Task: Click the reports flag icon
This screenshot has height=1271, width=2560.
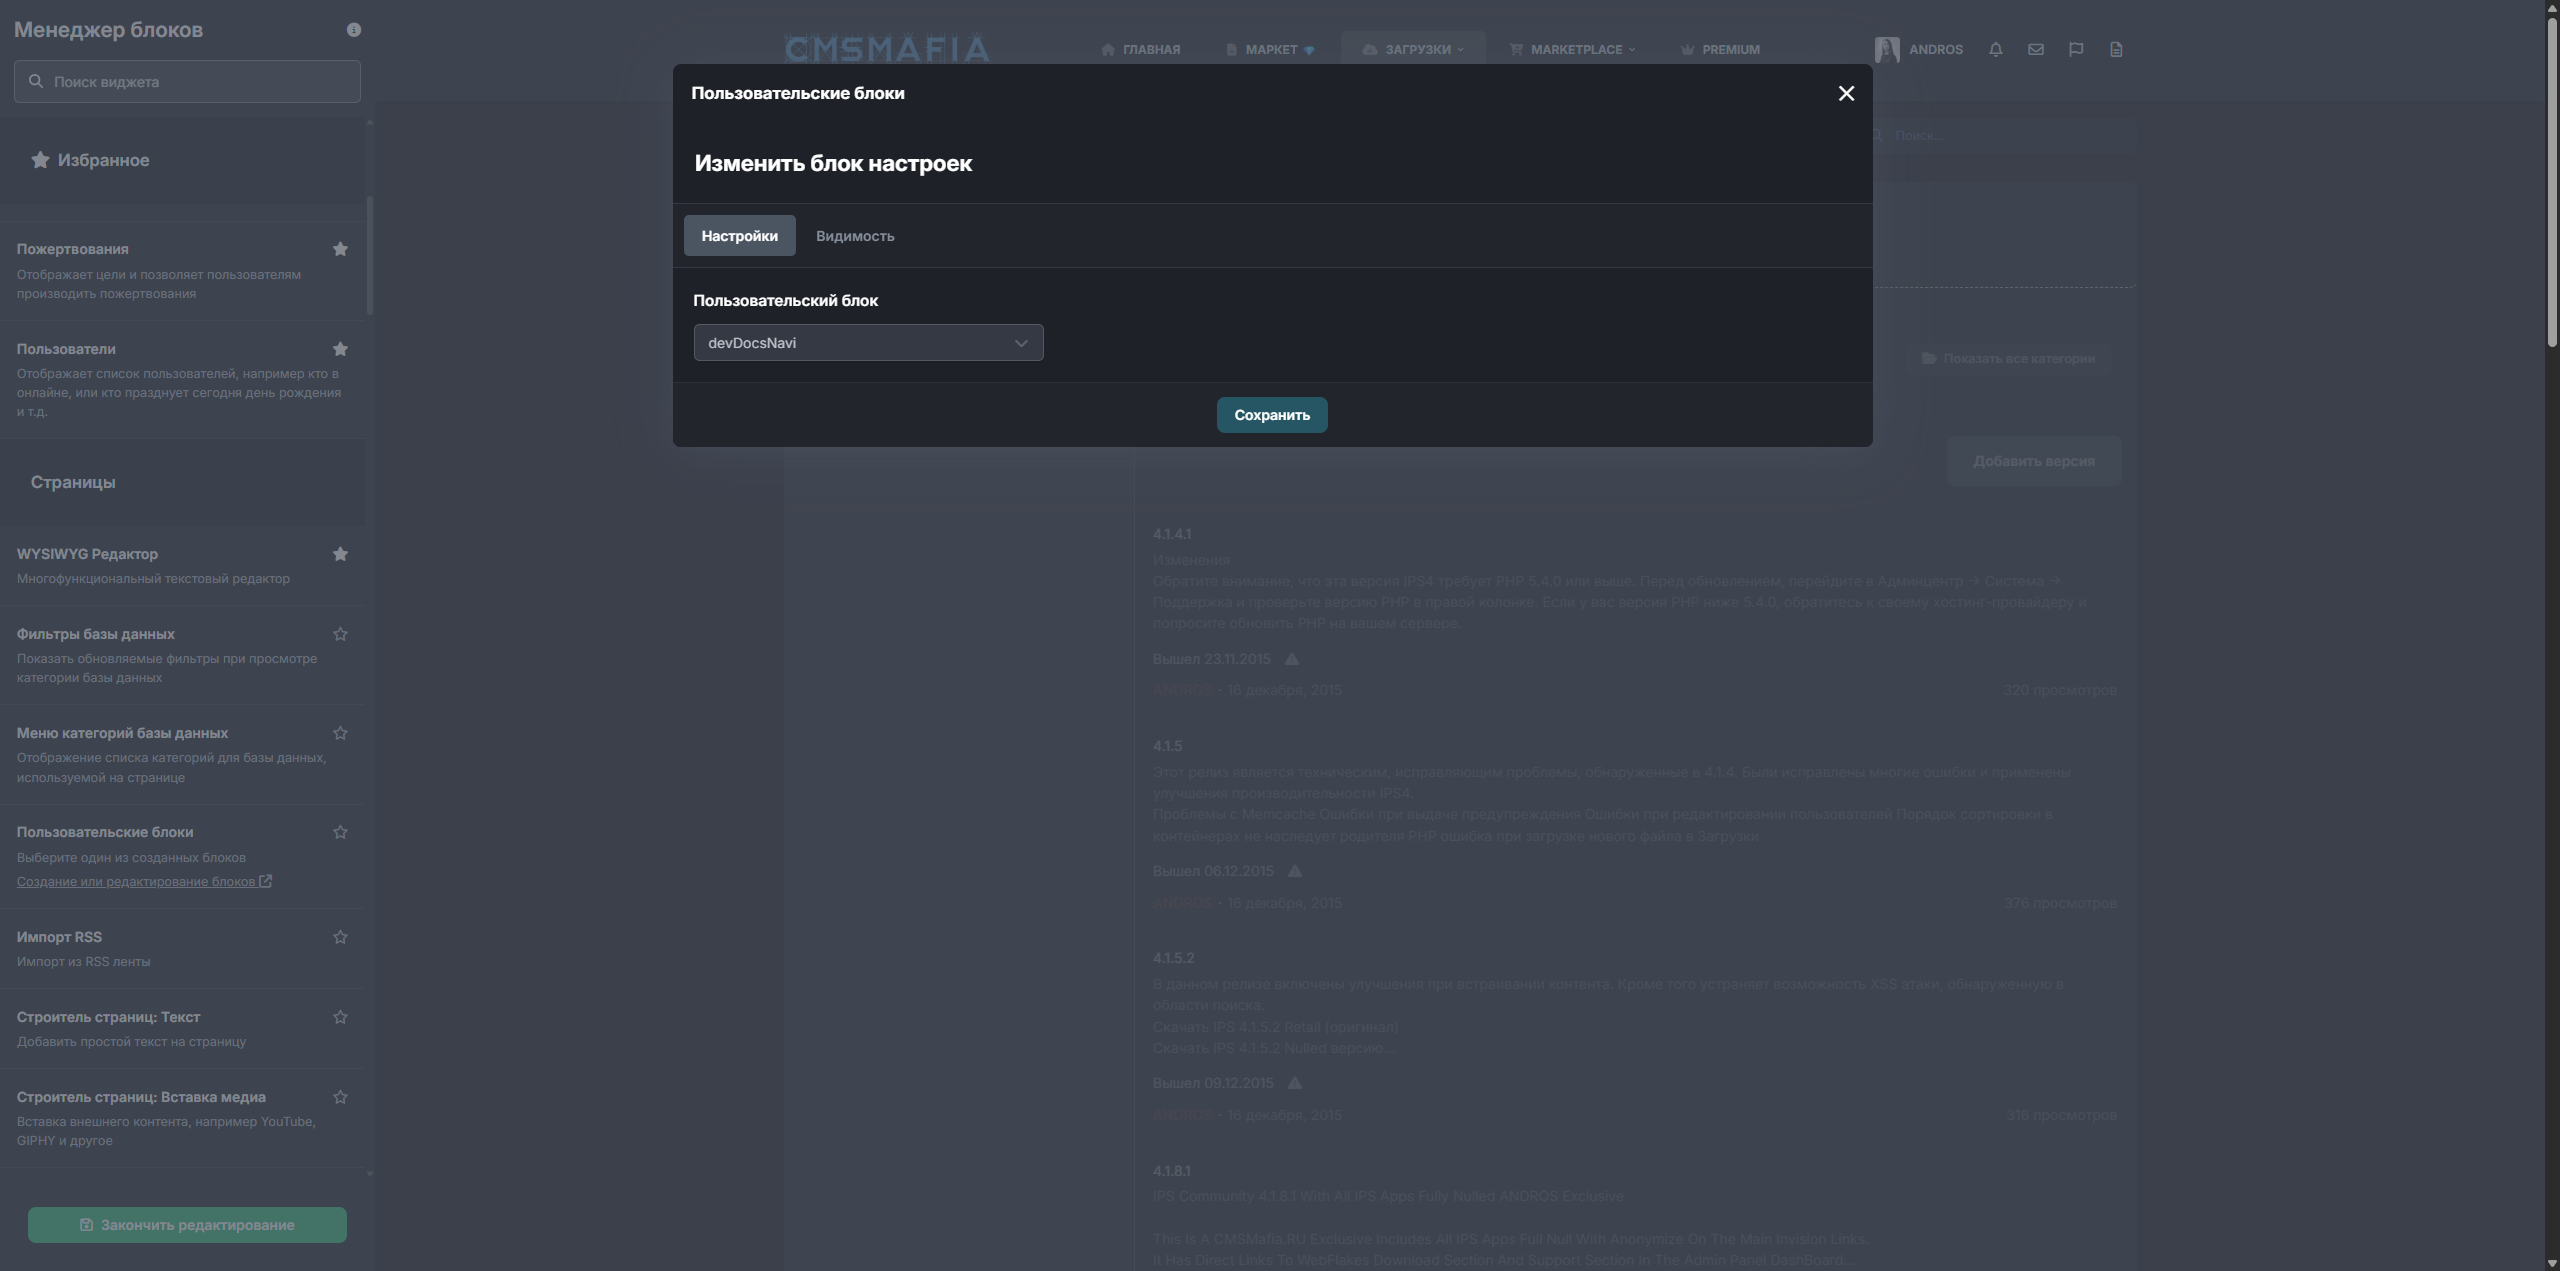Action: [x=2075, y=49]
